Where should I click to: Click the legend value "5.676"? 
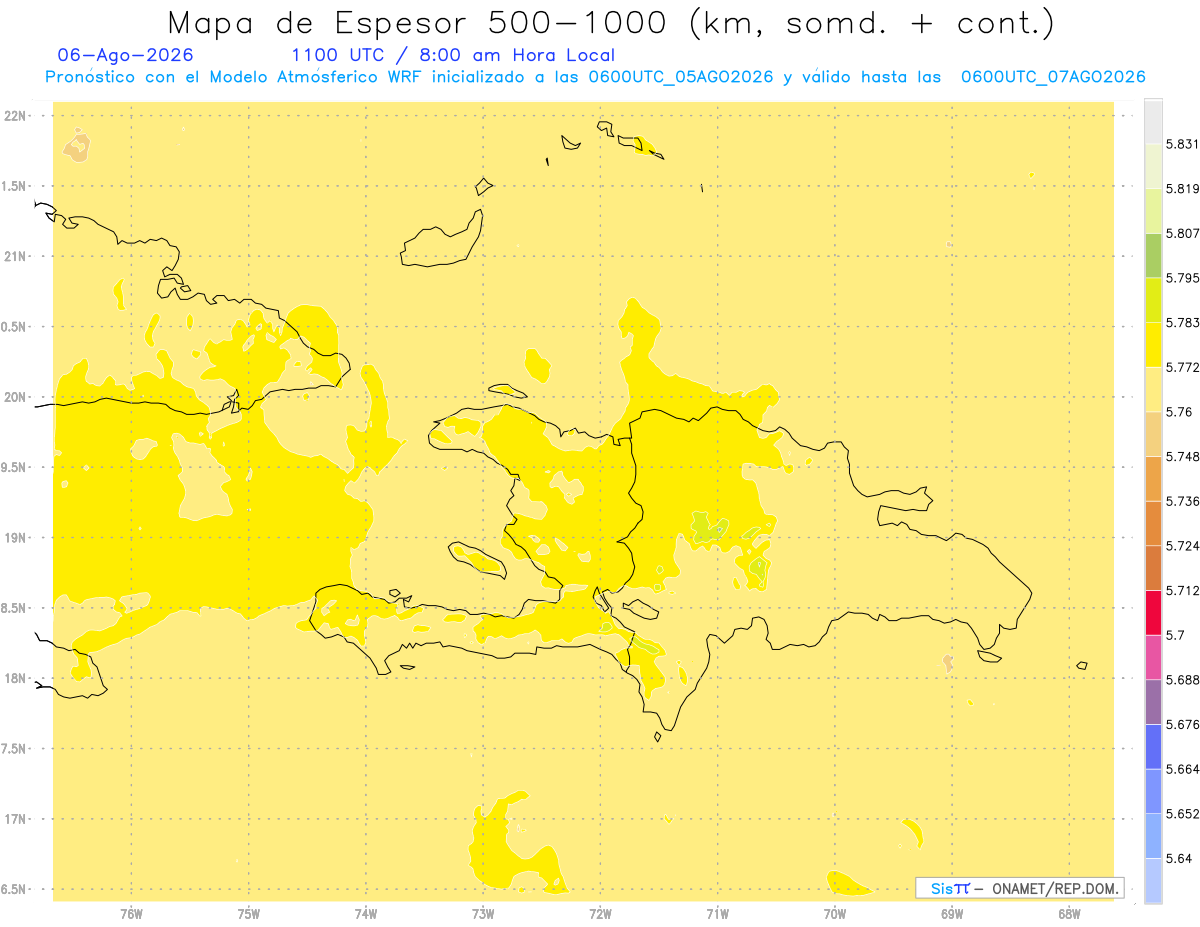pos(1183,724)
